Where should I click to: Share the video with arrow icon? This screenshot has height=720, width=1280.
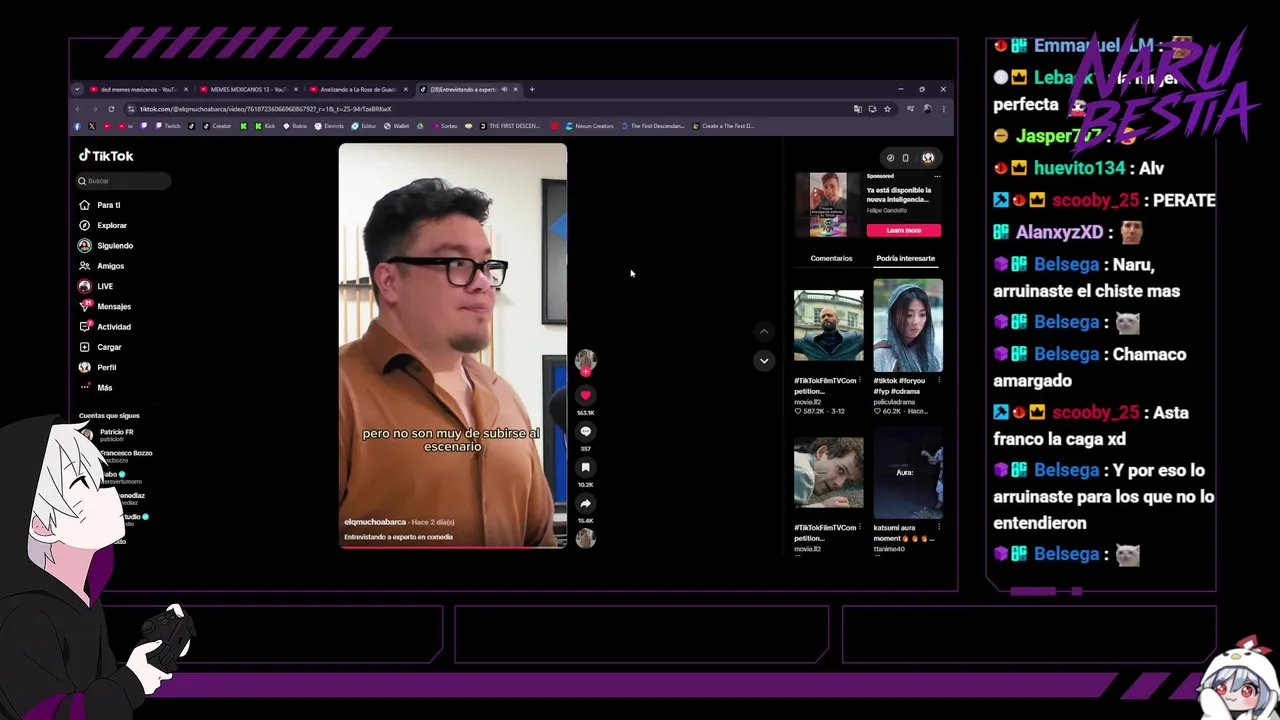(586, 504)
